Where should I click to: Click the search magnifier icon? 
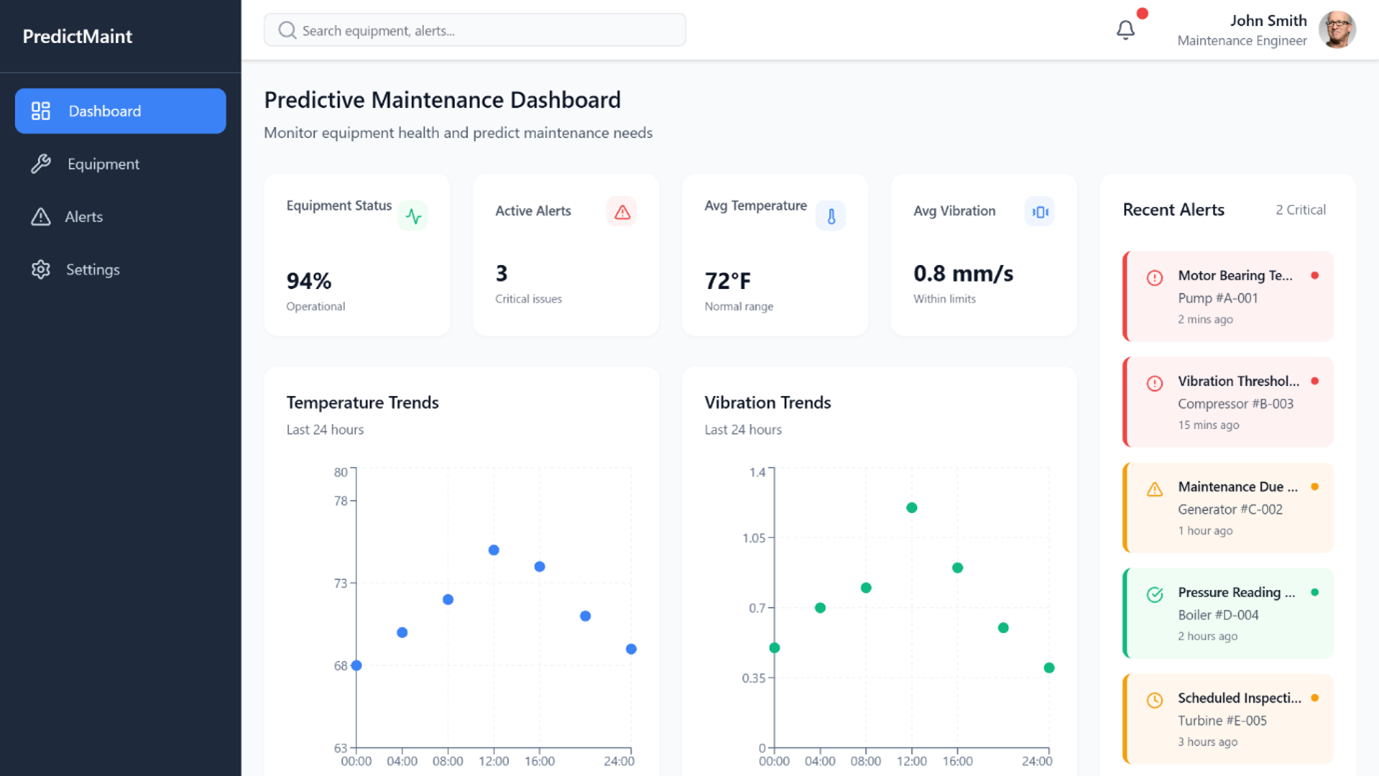286,30
